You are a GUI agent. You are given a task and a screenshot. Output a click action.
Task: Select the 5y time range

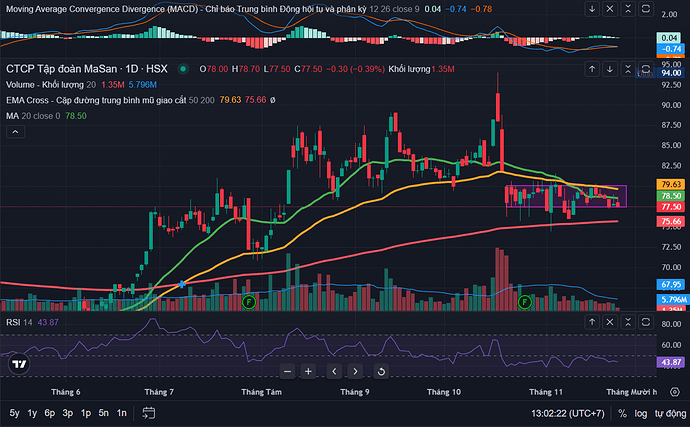coord(14,413)
